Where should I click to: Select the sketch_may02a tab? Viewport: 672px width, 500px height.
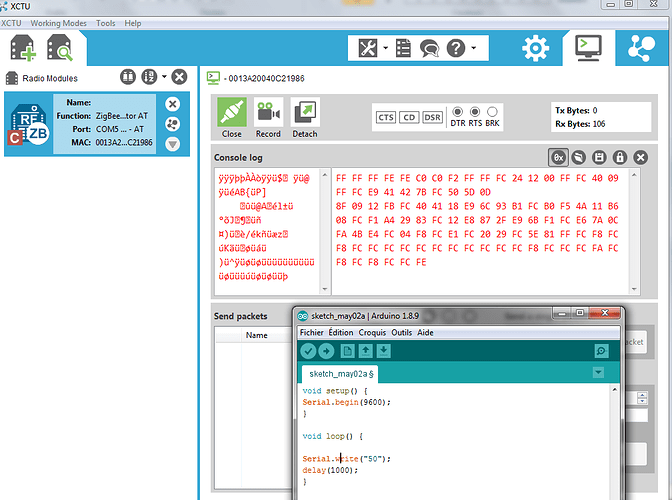click(340, 374)
